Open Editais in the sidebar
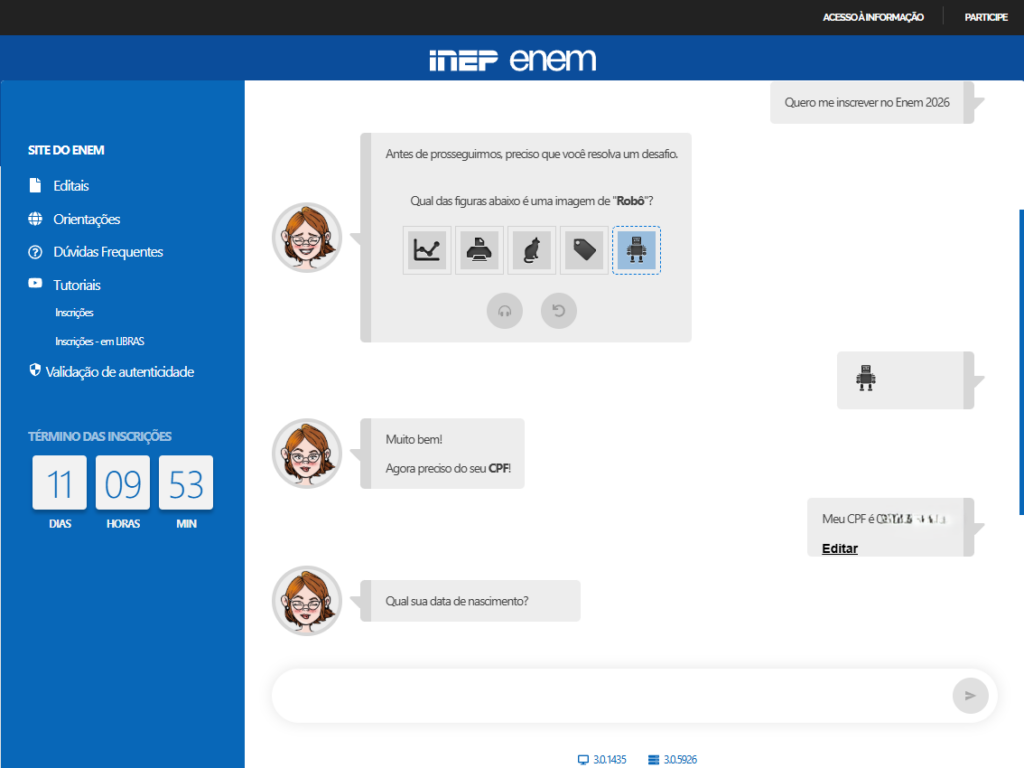The width and height of the screenshot is (1024, 768). (71, 185)
